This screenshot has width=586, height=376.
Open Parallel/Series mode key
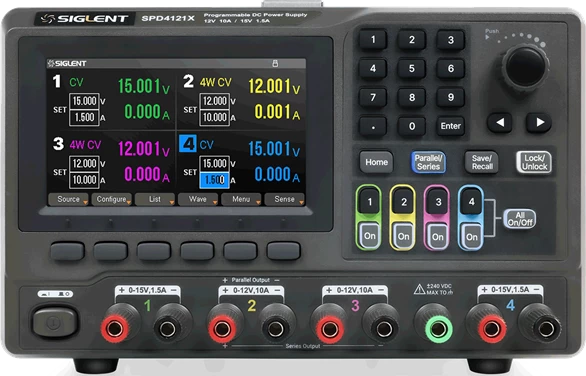coord(428,162)
